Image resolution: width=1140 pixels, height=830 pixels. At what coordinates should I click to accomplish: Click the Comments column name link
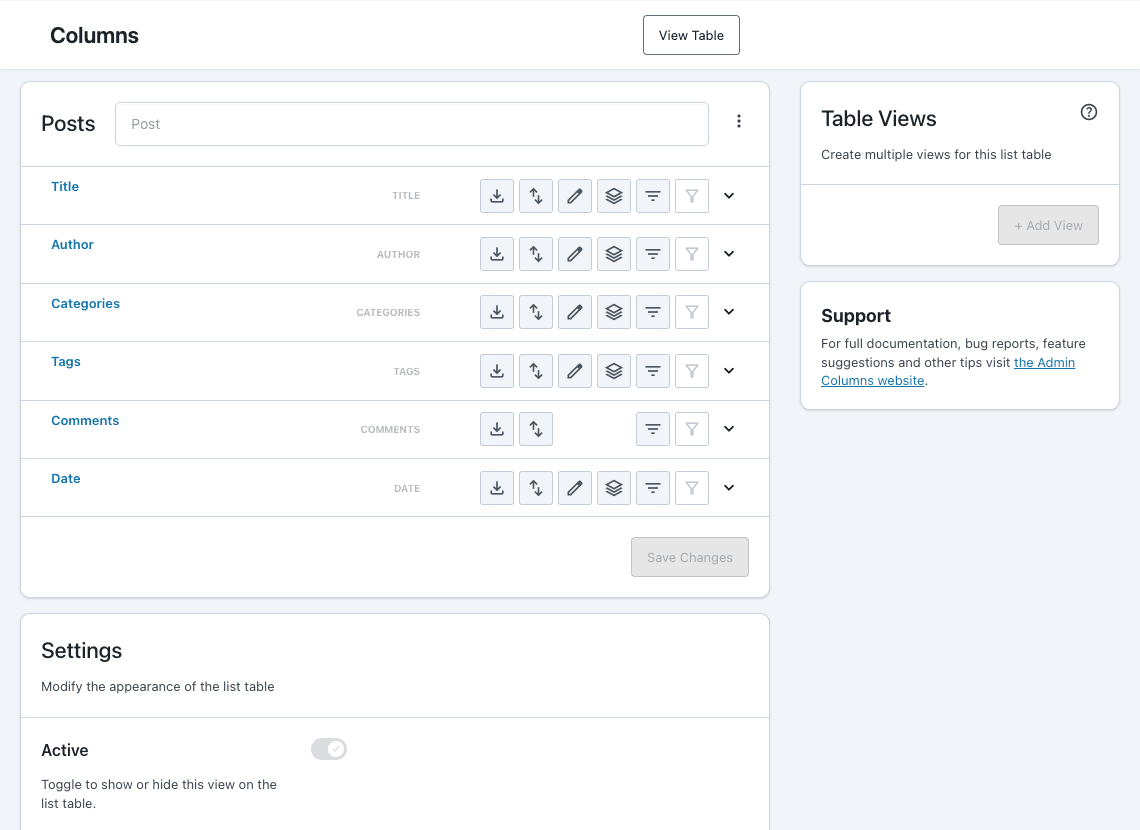point(85,421)
